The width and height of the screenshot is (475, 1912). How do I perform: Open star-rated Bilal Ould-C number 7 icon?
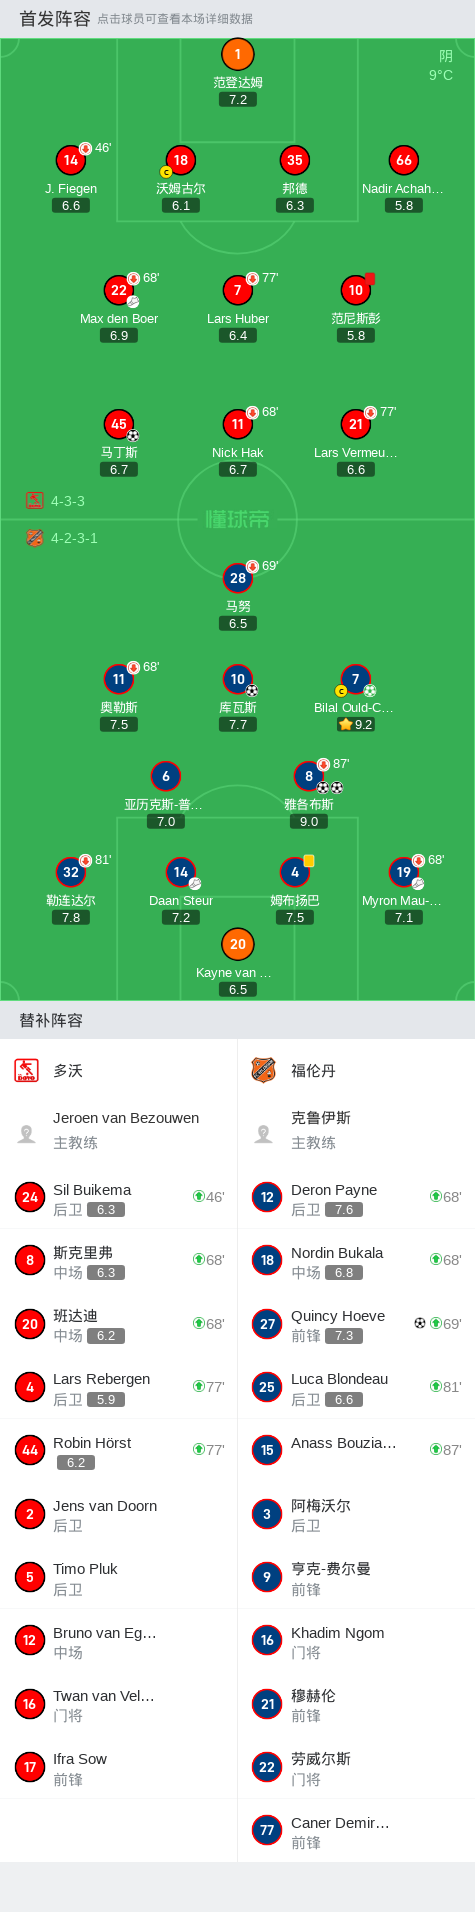pyautogui.click(x=355, y=679)
